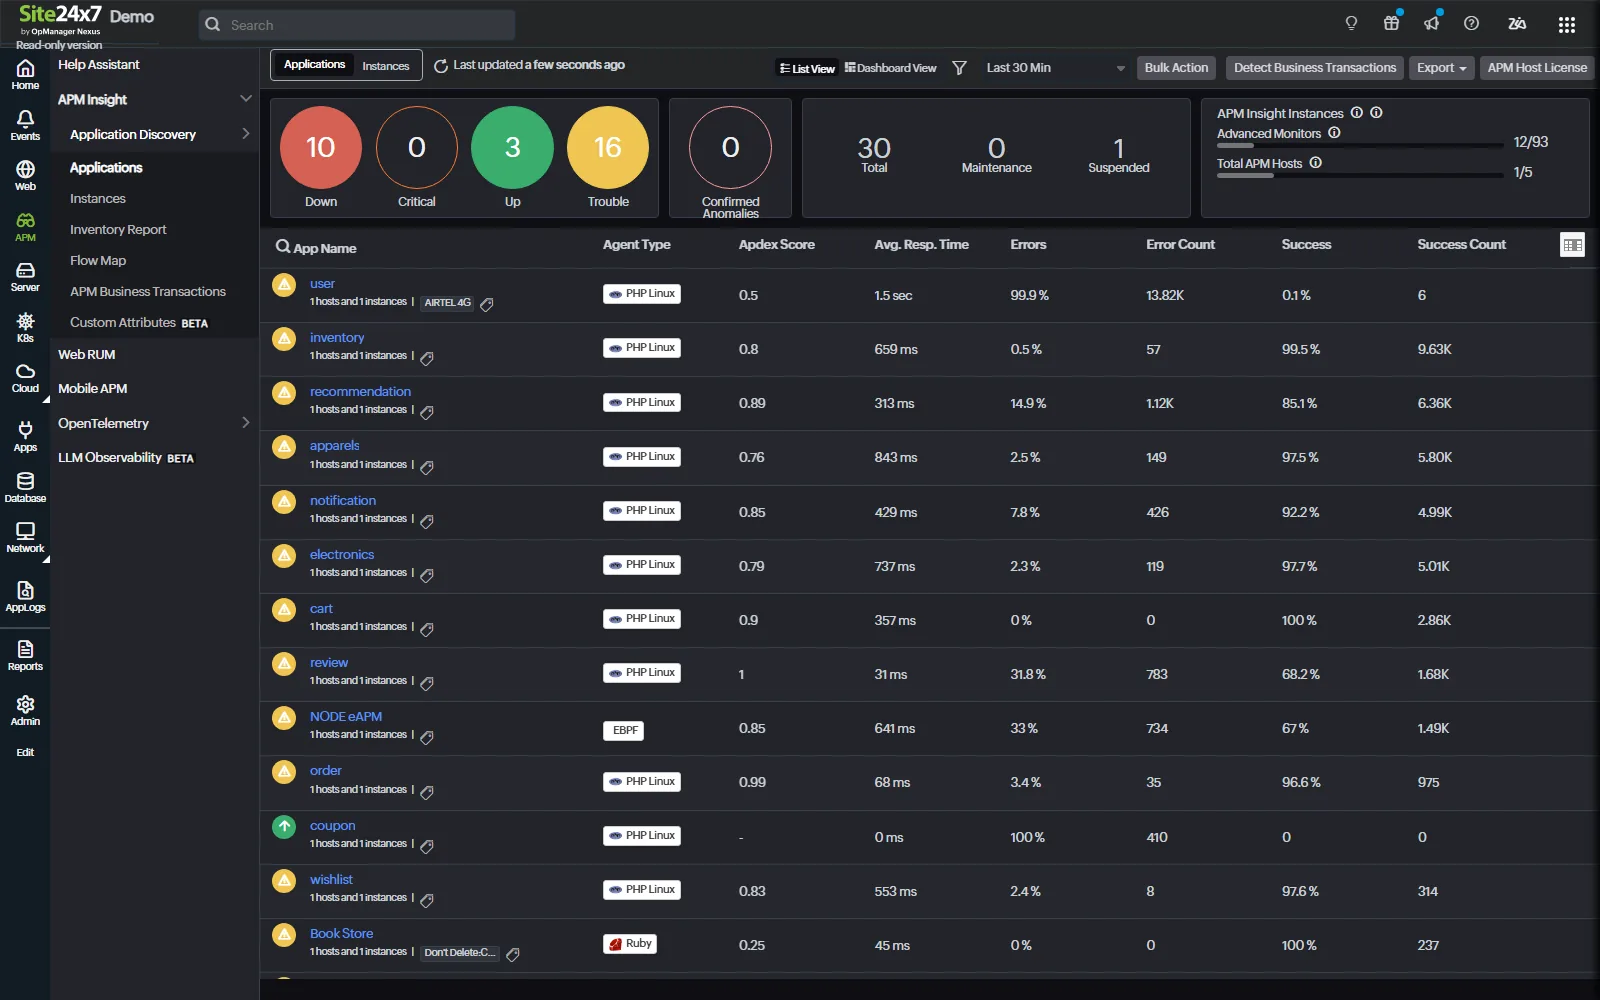Click the announcements megaphone icon

pyautogui.click(x=1431, y=23)
